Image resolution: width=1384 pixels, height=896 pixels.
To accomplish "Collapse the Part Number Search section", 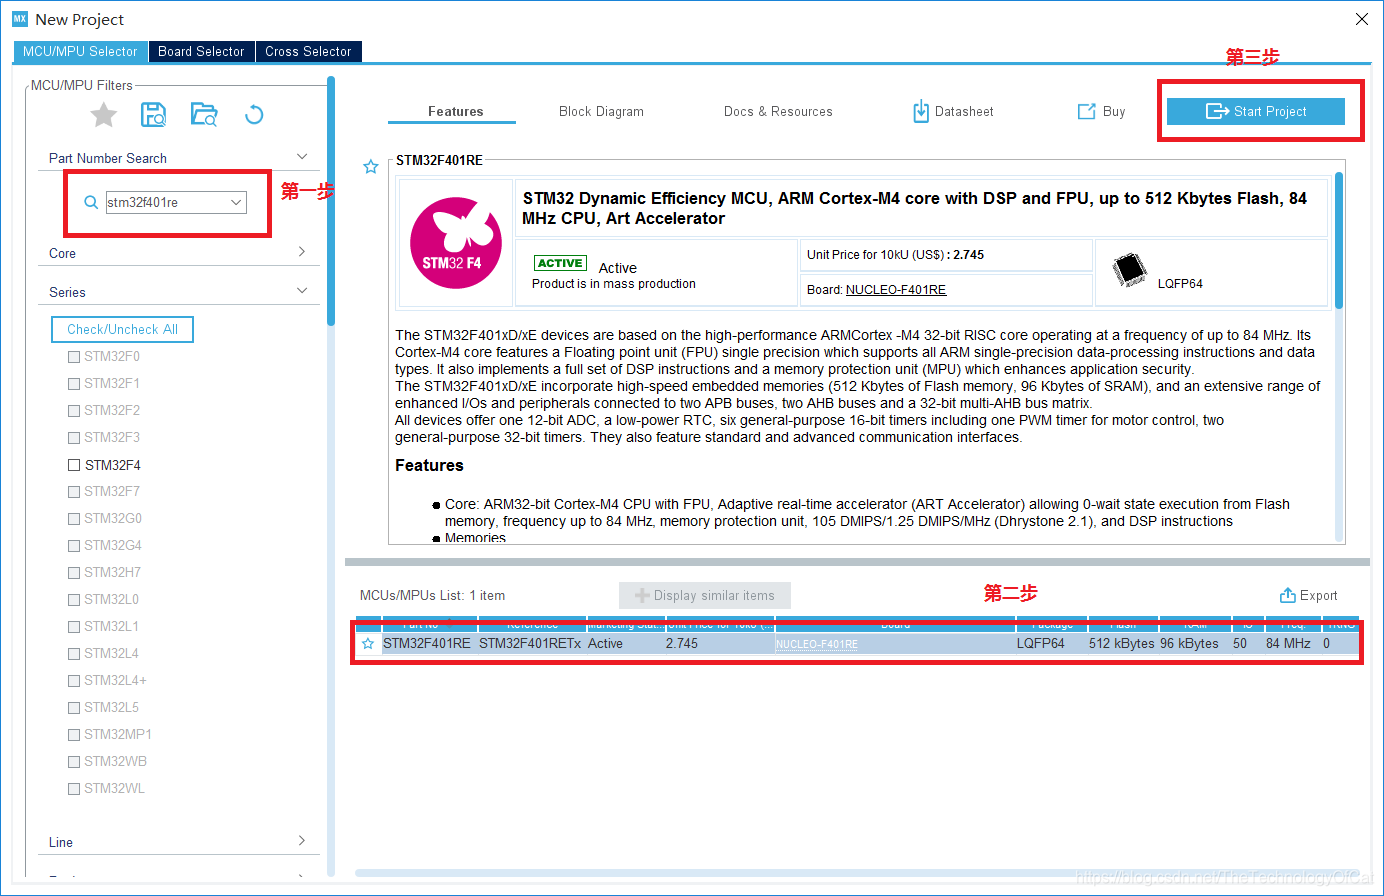I will (x=302, y=157).
